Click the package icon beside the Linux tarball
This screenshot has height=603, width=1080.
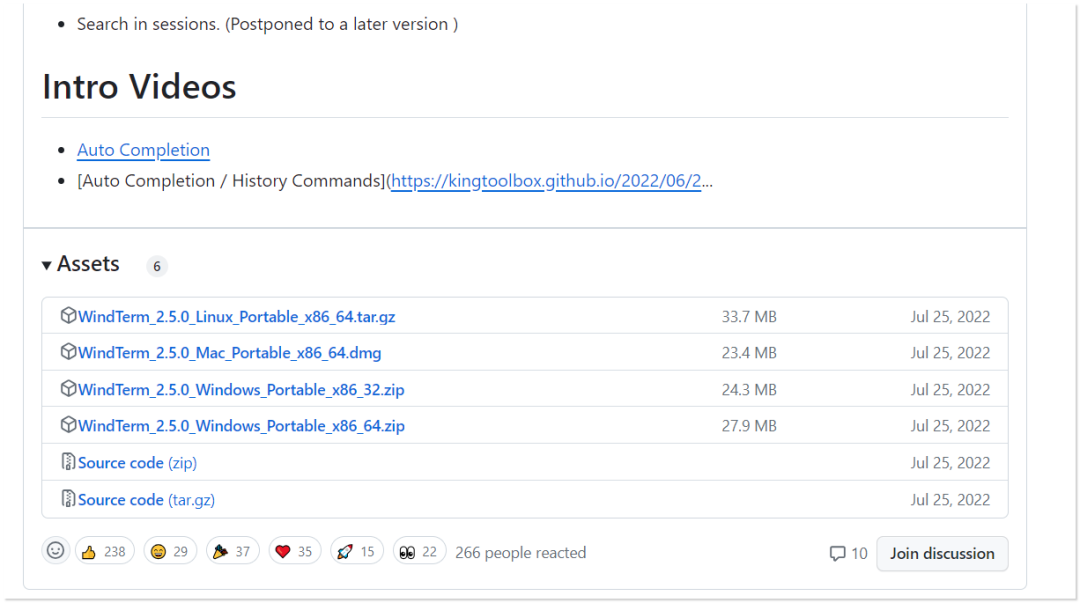[x=68, y=315]
